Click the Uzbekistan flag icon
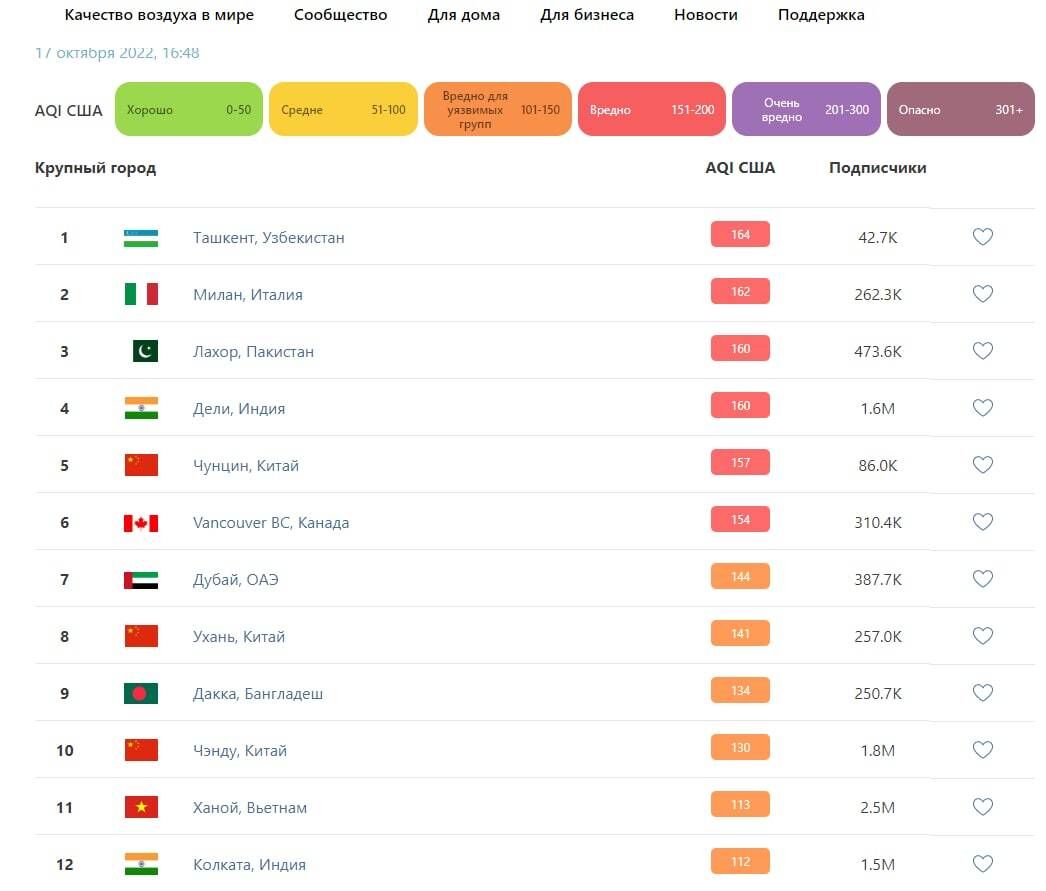1046x891 pixels. pos(141,238)
